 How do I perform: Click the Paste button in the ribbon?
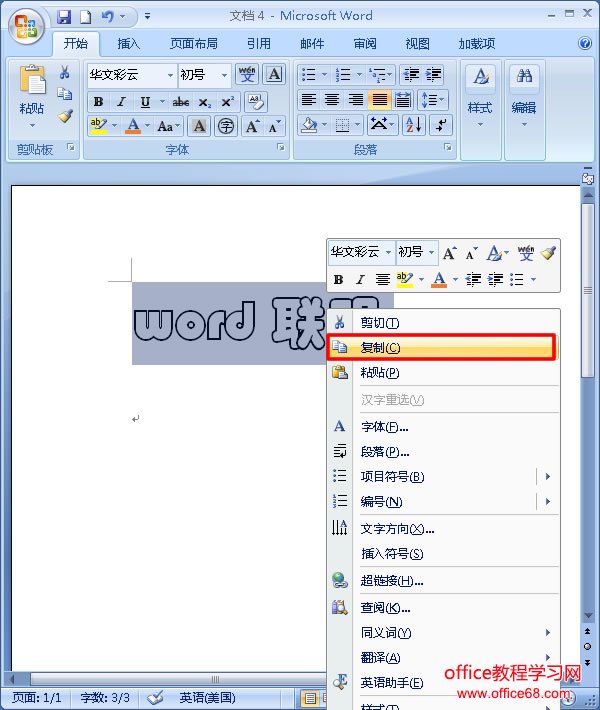click(32, 96)
